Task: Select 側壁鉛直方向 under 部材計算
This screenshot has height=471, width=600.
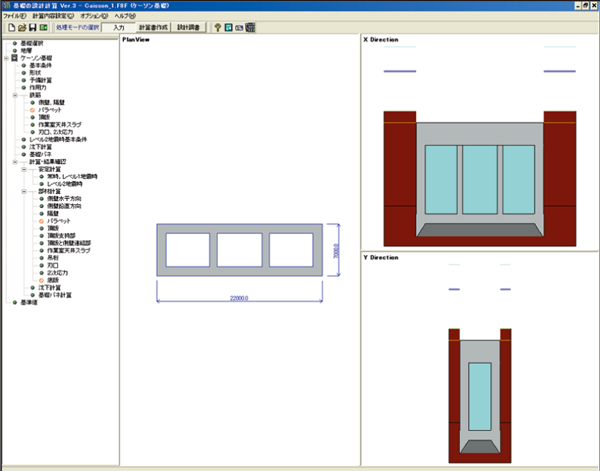Action: pyautogui.click(x=64, y=206)
